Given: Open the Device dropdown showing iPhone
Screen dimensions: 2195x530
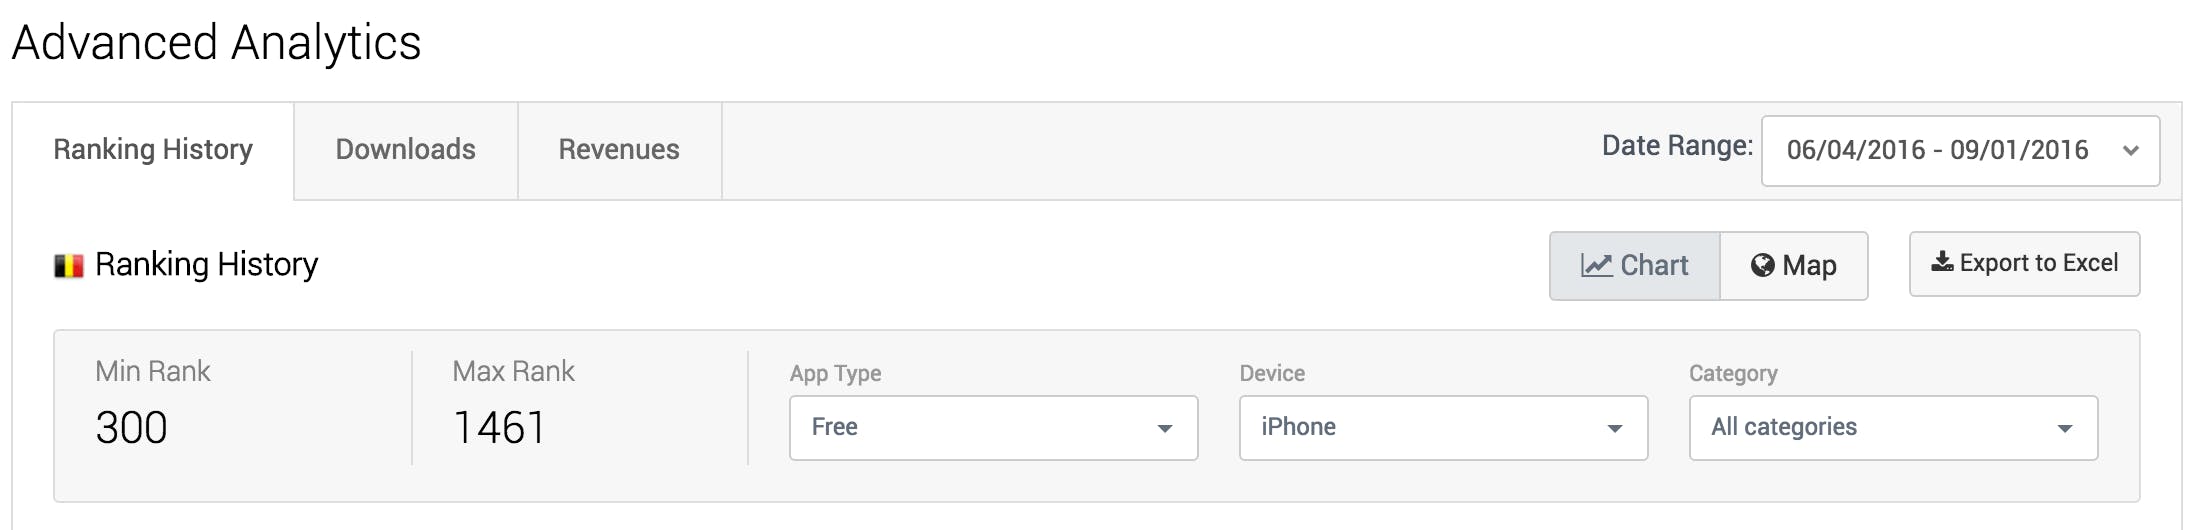Looking at the screenshot, I should (x=1443, y=428).
